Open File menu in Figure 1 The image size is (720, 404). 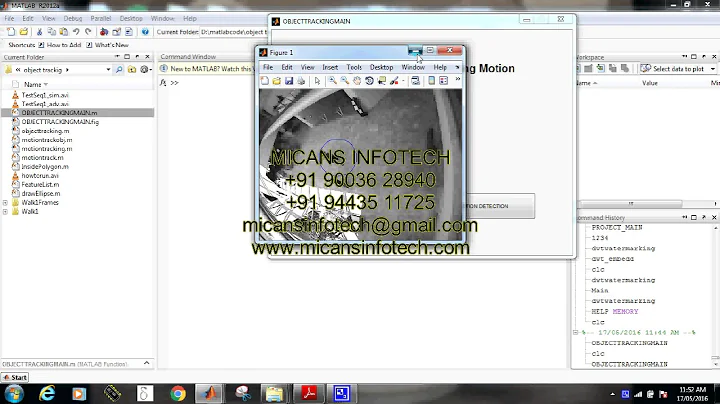click(x=268, y=67)
